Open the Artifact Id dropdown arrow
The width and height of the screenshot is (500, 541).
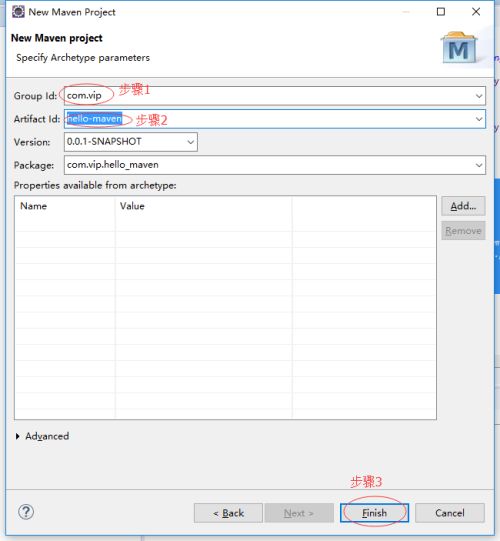click(x=479, y=119)
